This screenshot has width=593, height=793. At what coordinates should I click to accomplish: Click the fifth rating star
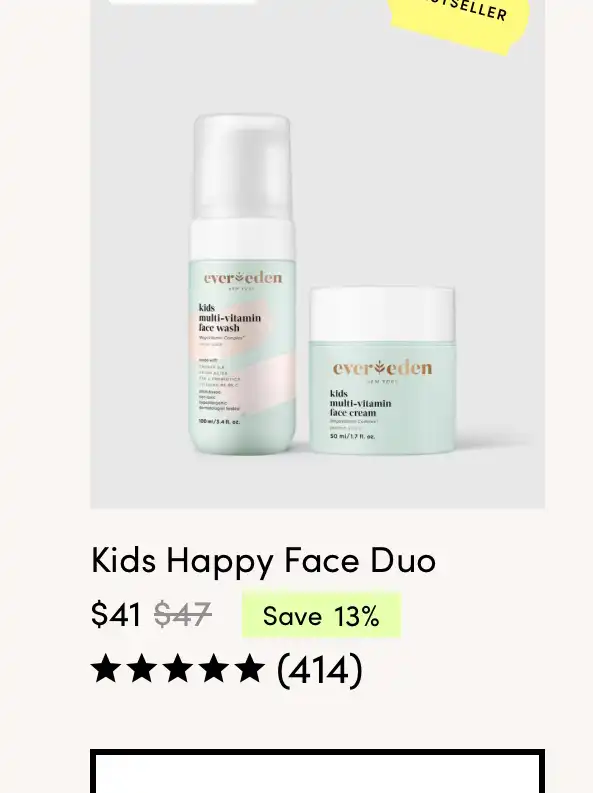click(250, 669)
